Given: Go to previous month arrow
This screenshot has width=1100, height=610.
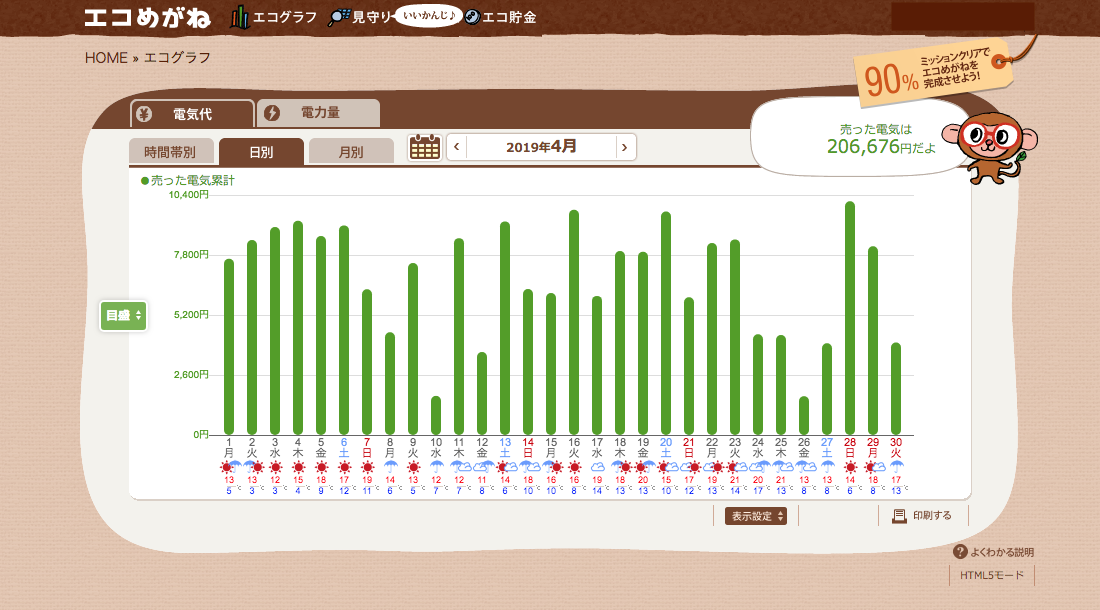Looking at the screenshot, I should (x=457, y=147).
